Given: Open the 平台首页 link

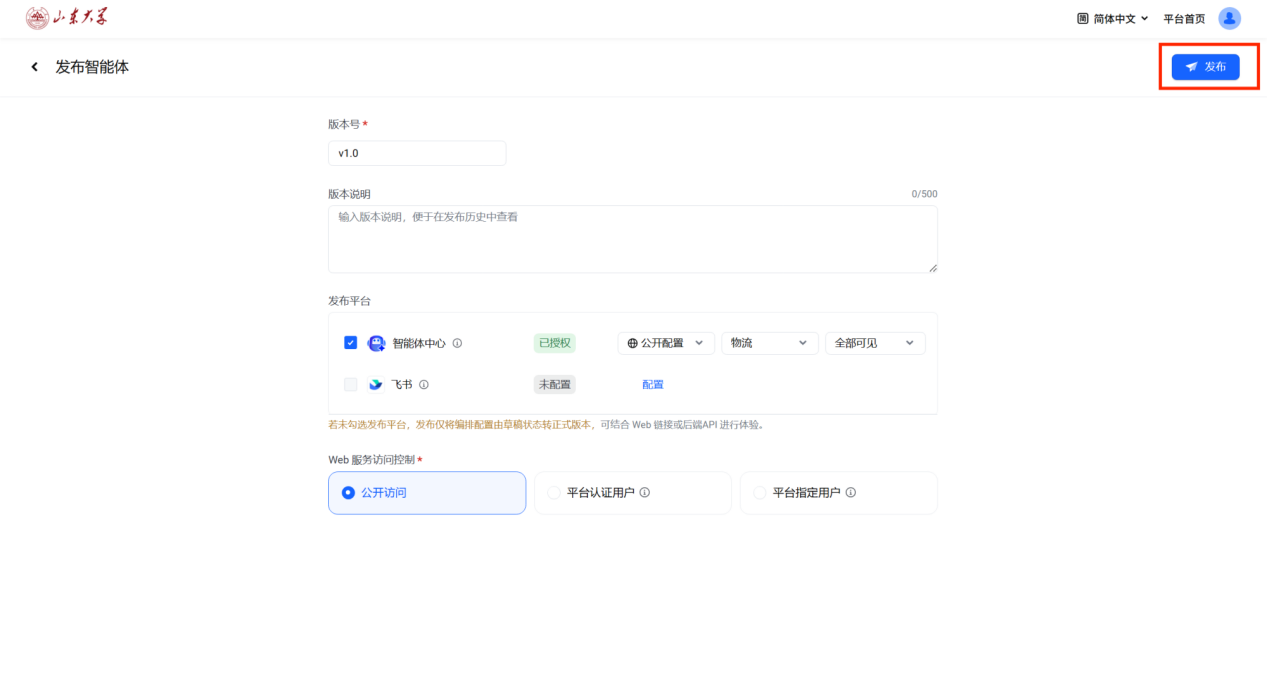Looking at the screenshot, I should click(x=1184, y=18).
